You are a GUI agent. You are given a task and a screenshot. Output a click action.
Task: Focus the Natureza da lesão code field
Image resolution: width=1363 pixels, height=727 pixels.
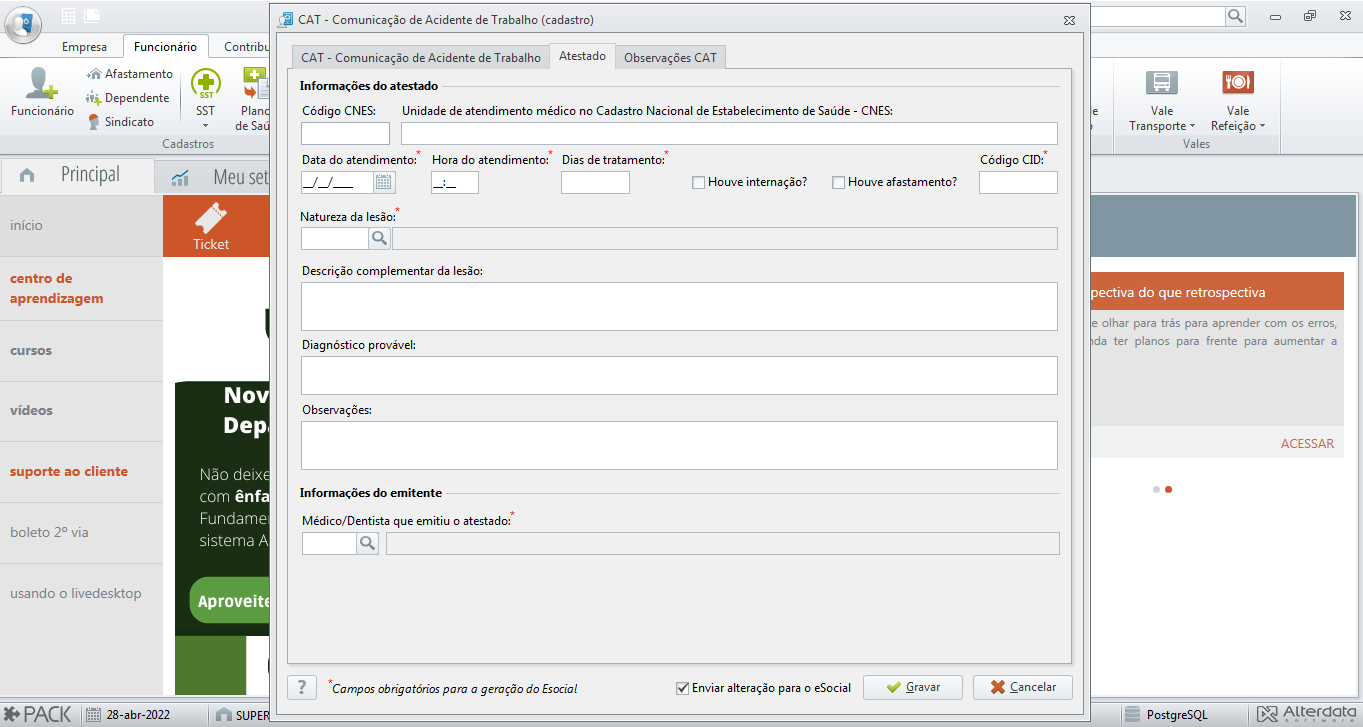click(335, 238)
